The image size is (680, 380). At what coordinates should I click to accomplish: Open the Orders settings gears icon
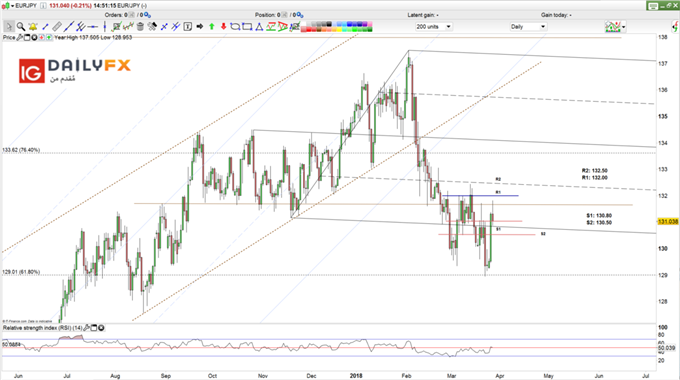(x=147, y=15)
